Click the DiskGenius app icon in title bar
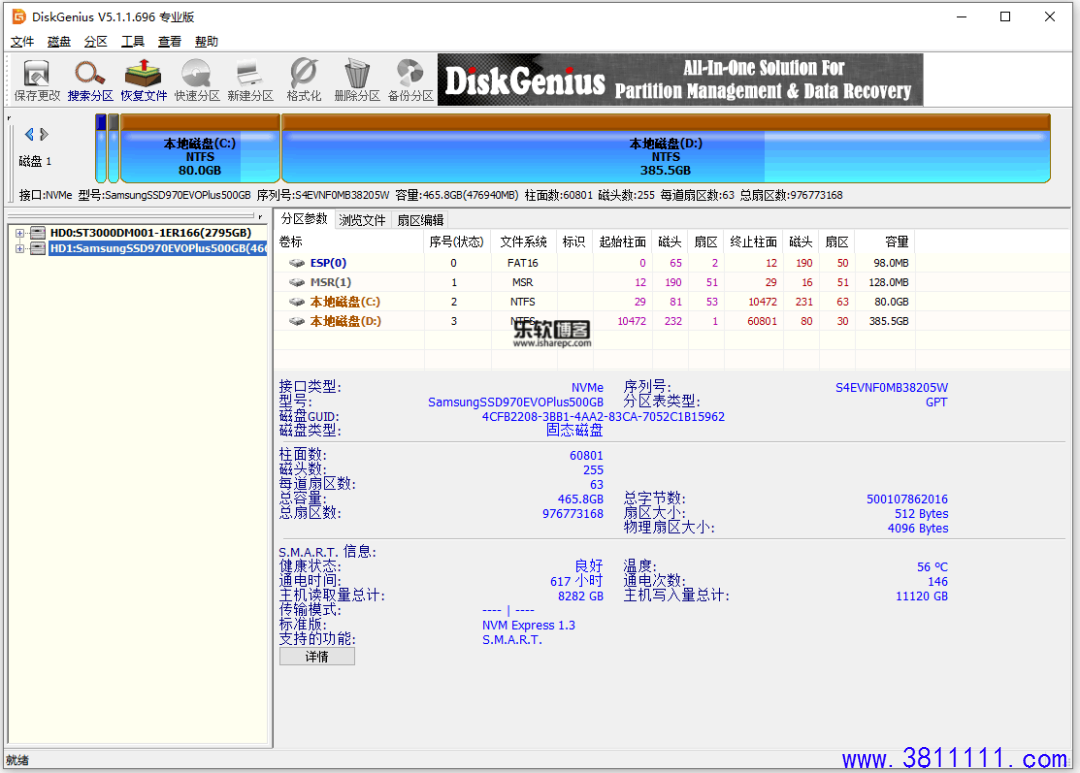Screen dimensions: 1080x773 pyautogui.click(x=19, y=17)
